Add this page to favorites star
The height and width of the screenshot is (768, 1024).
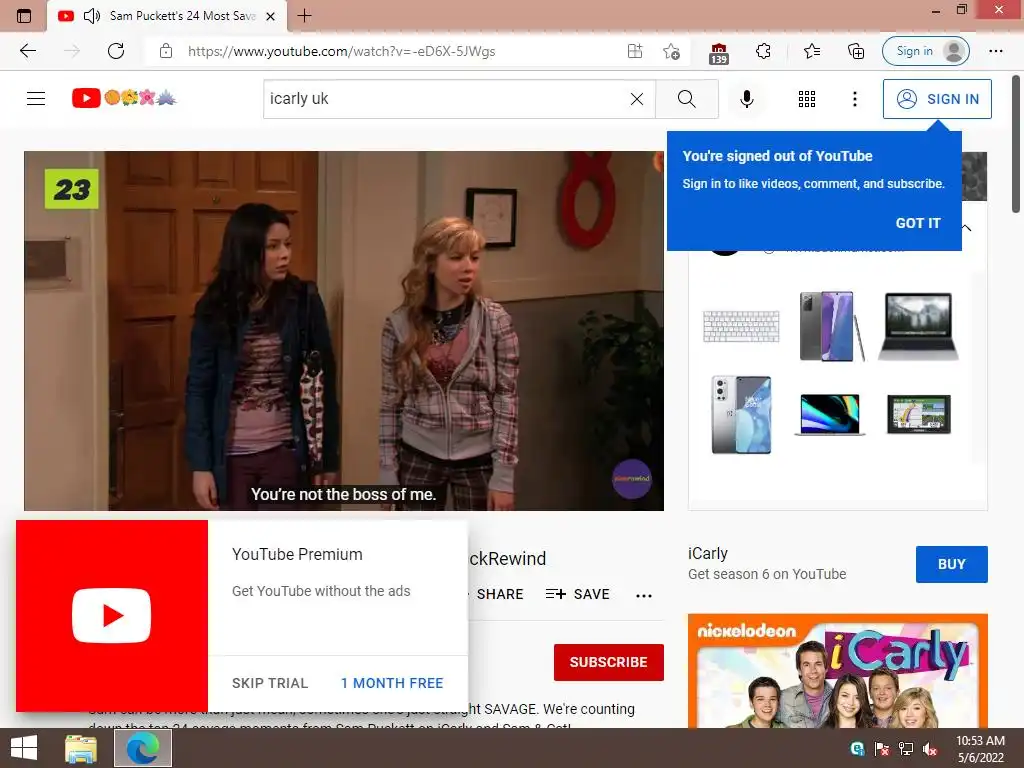point(671,51)
